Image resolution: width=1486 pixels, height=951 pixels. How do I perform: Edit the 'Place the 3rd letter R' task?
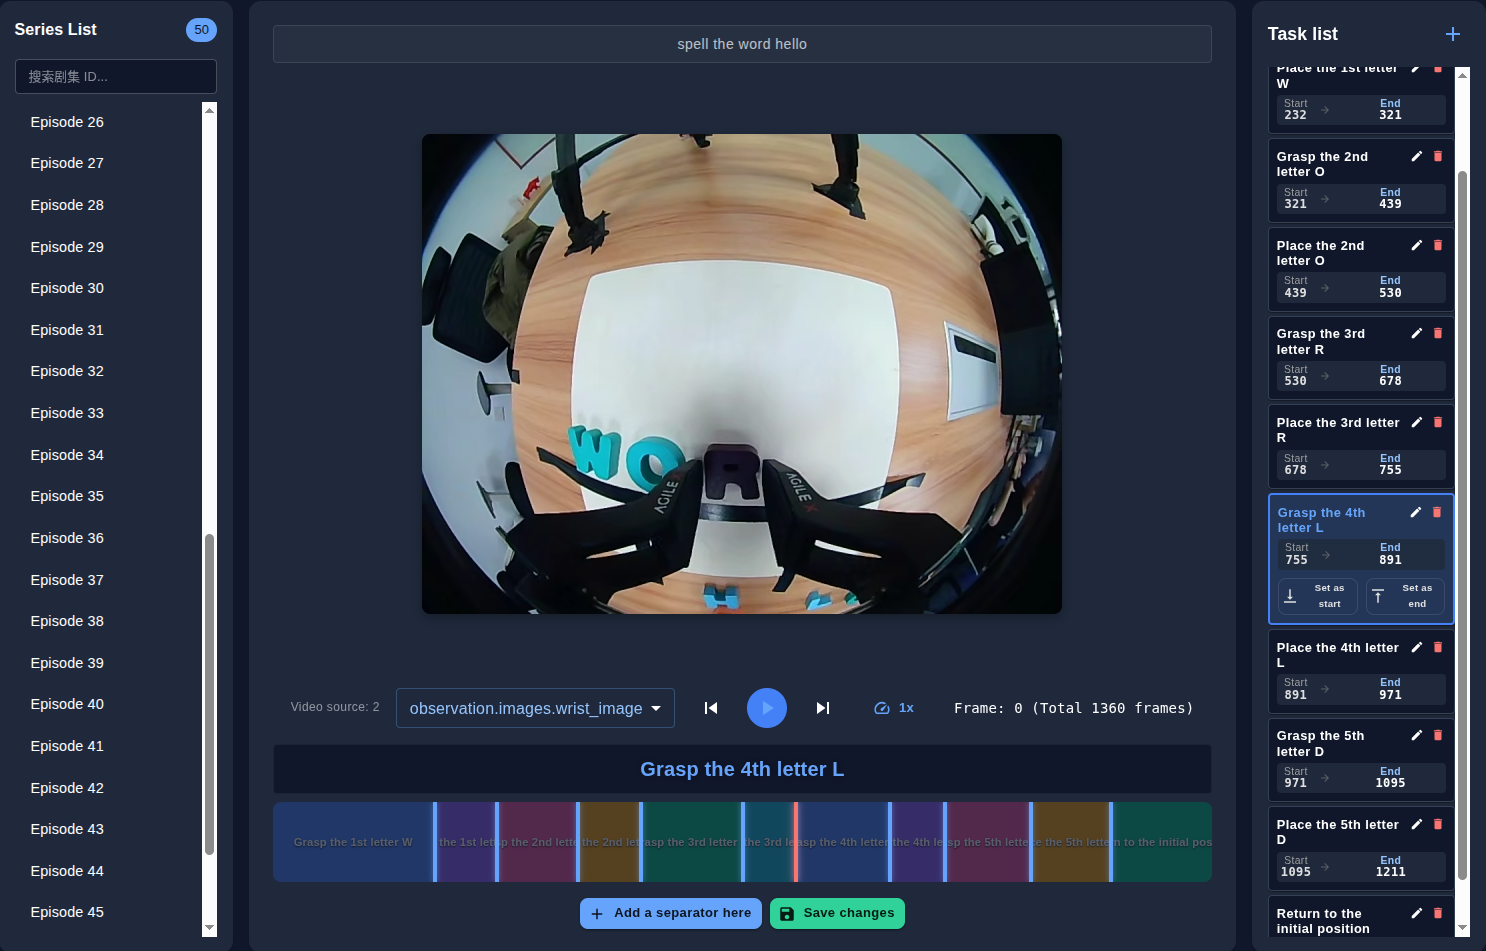point(1417,422)
